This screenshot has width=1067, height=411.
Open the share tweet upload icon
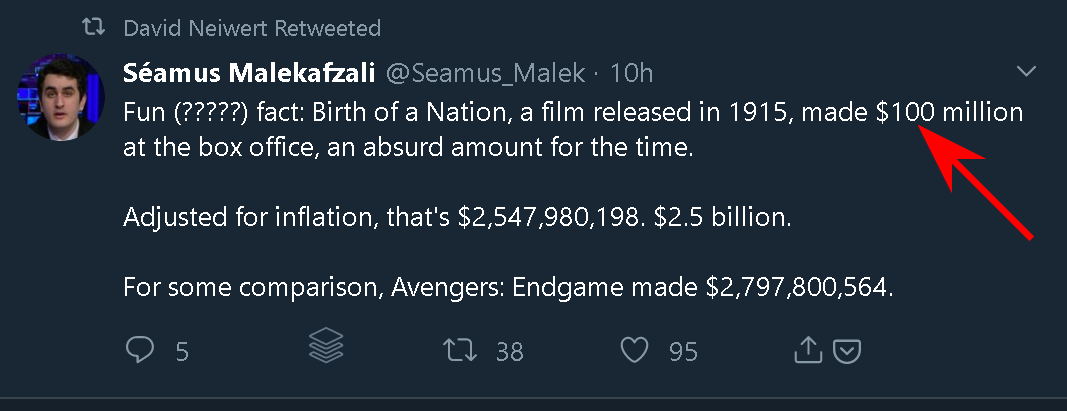[x=807, y=349]
